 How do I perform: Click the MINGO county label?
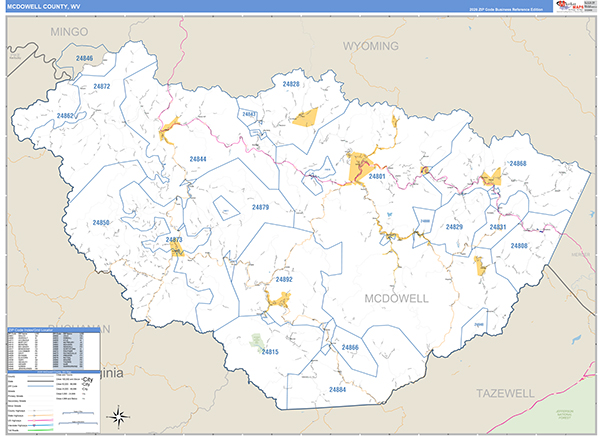pos(69,32)
